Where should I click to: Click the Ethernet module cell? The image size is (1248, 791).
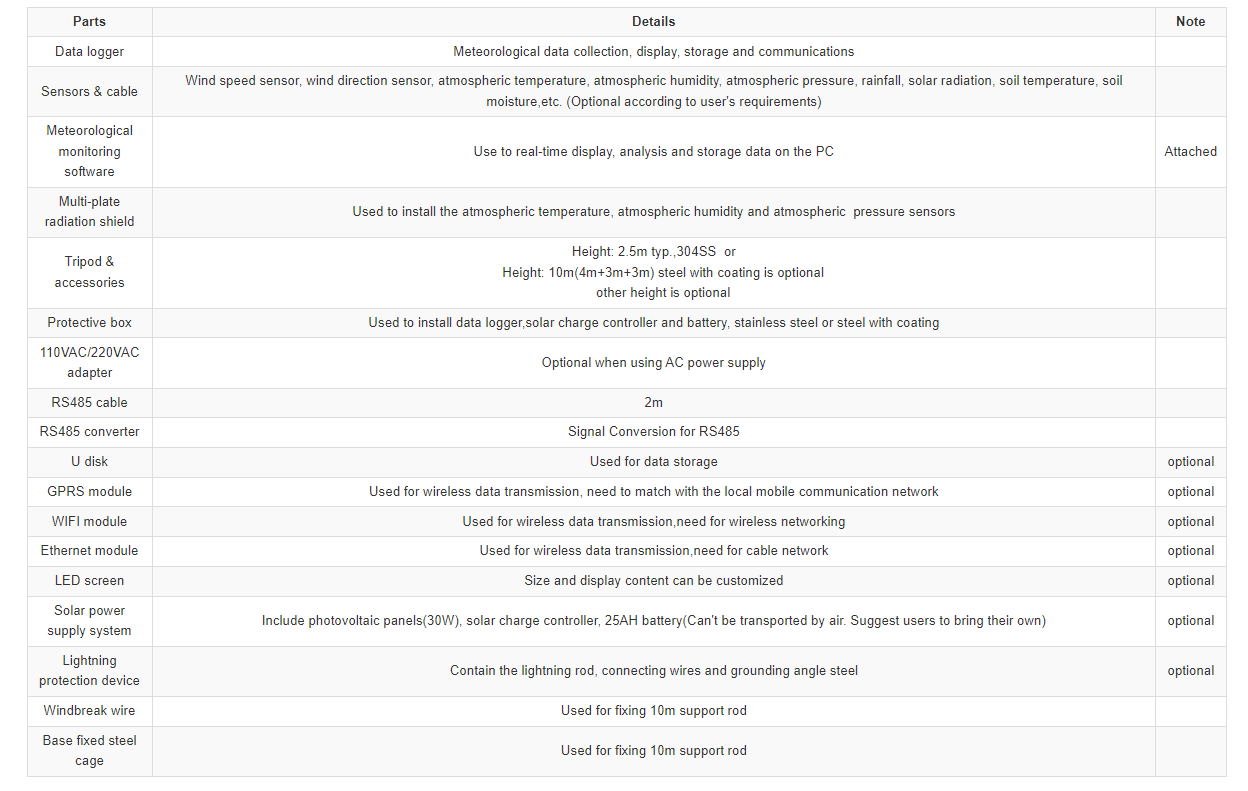click(89, 551)
